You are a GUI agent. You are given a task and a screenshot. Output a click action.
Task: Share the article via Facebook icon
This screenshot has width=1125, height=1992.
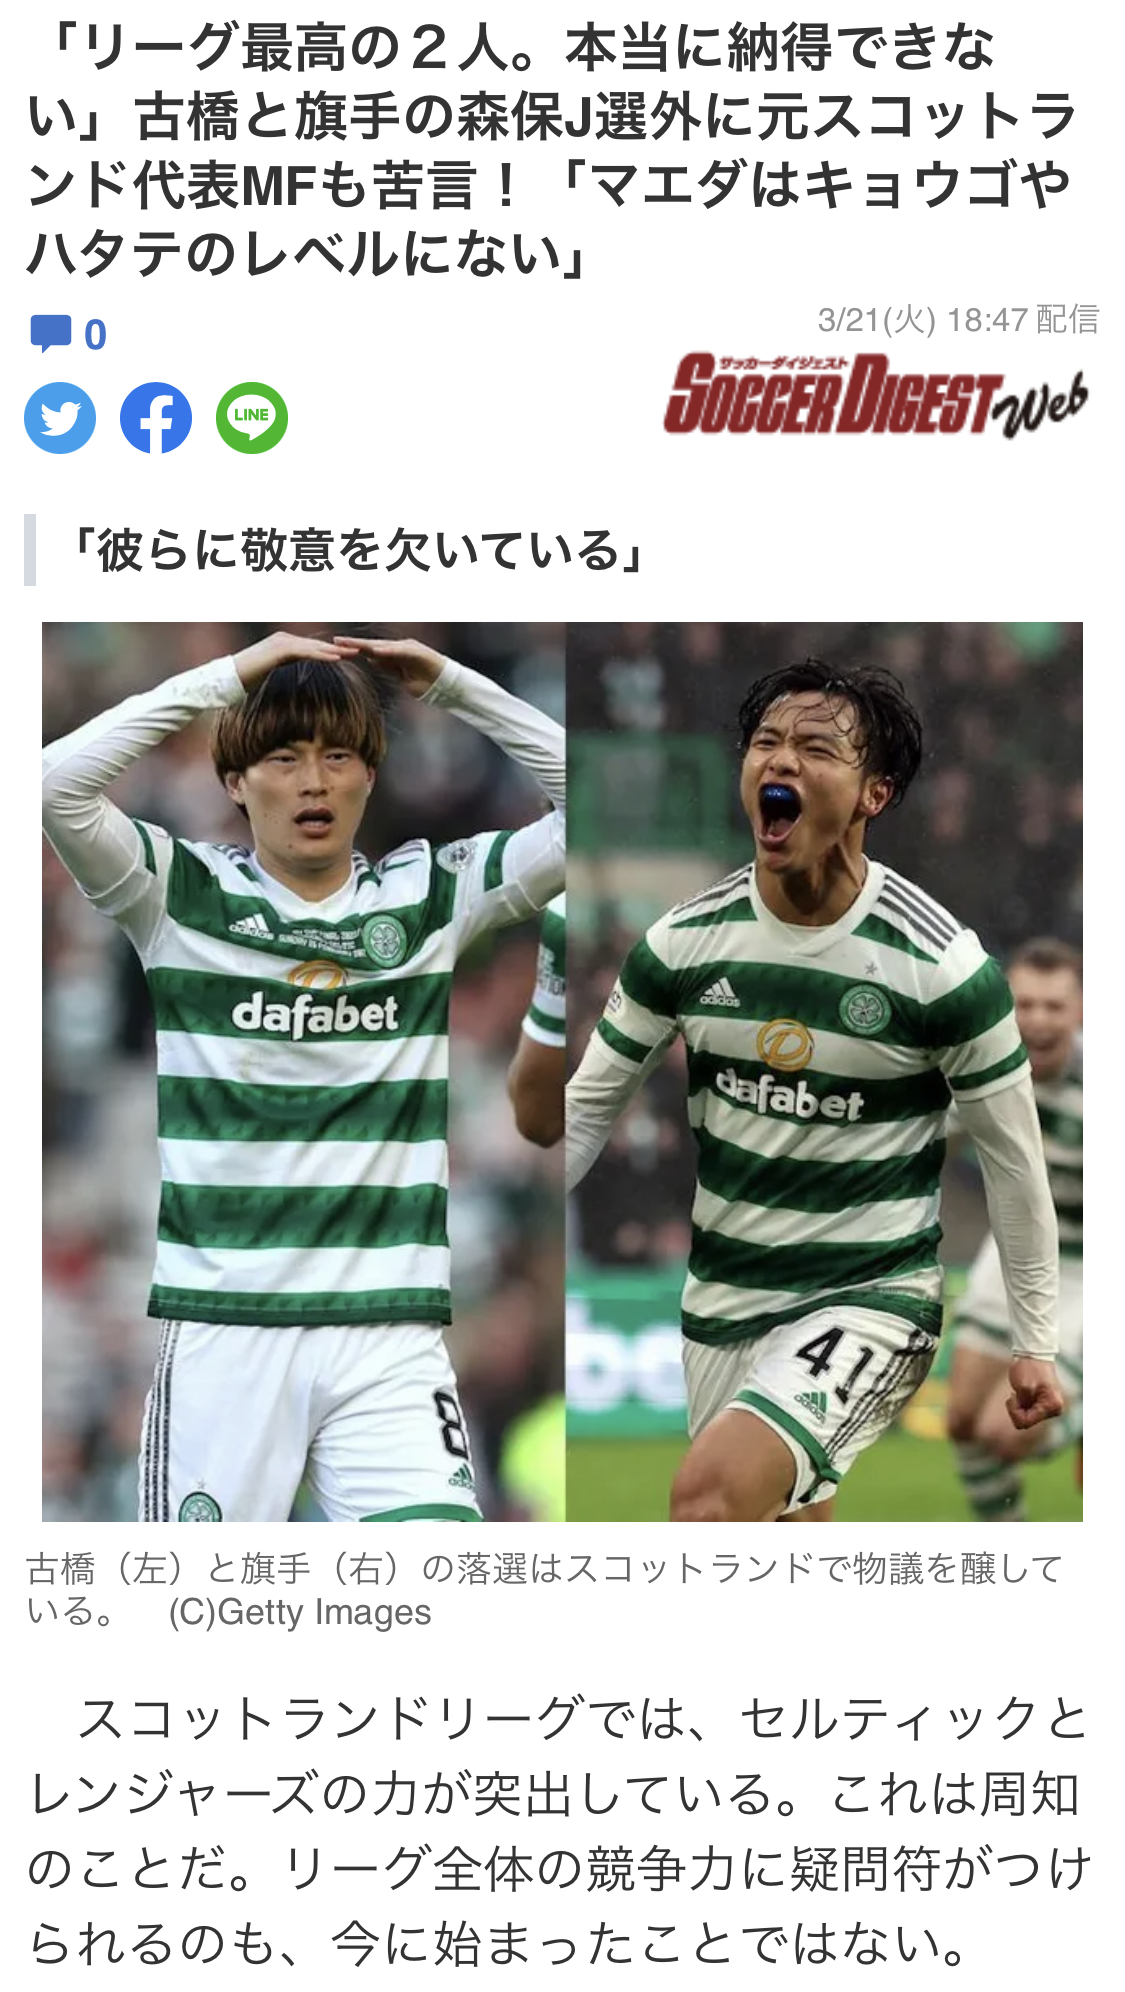pos(156,418)
